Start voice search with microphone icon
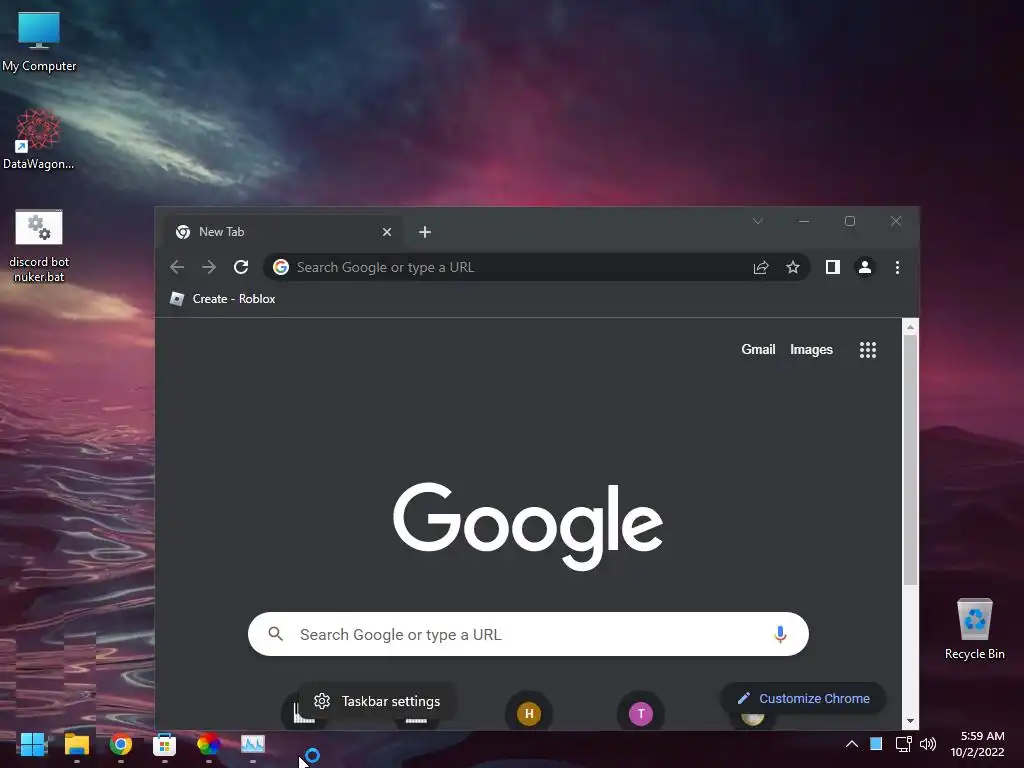 click(x=780, y=634)
